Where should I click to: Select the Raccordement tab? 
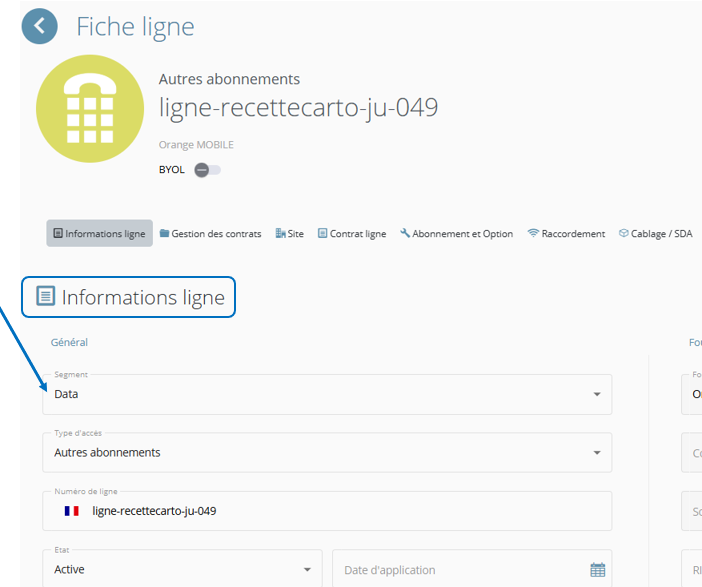566,234
